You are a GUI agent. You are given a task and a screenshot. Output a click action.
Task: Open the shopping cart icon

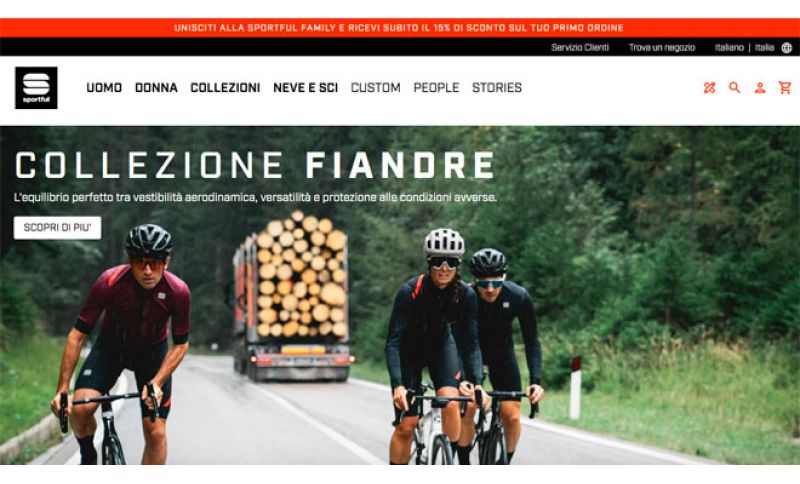785,88
